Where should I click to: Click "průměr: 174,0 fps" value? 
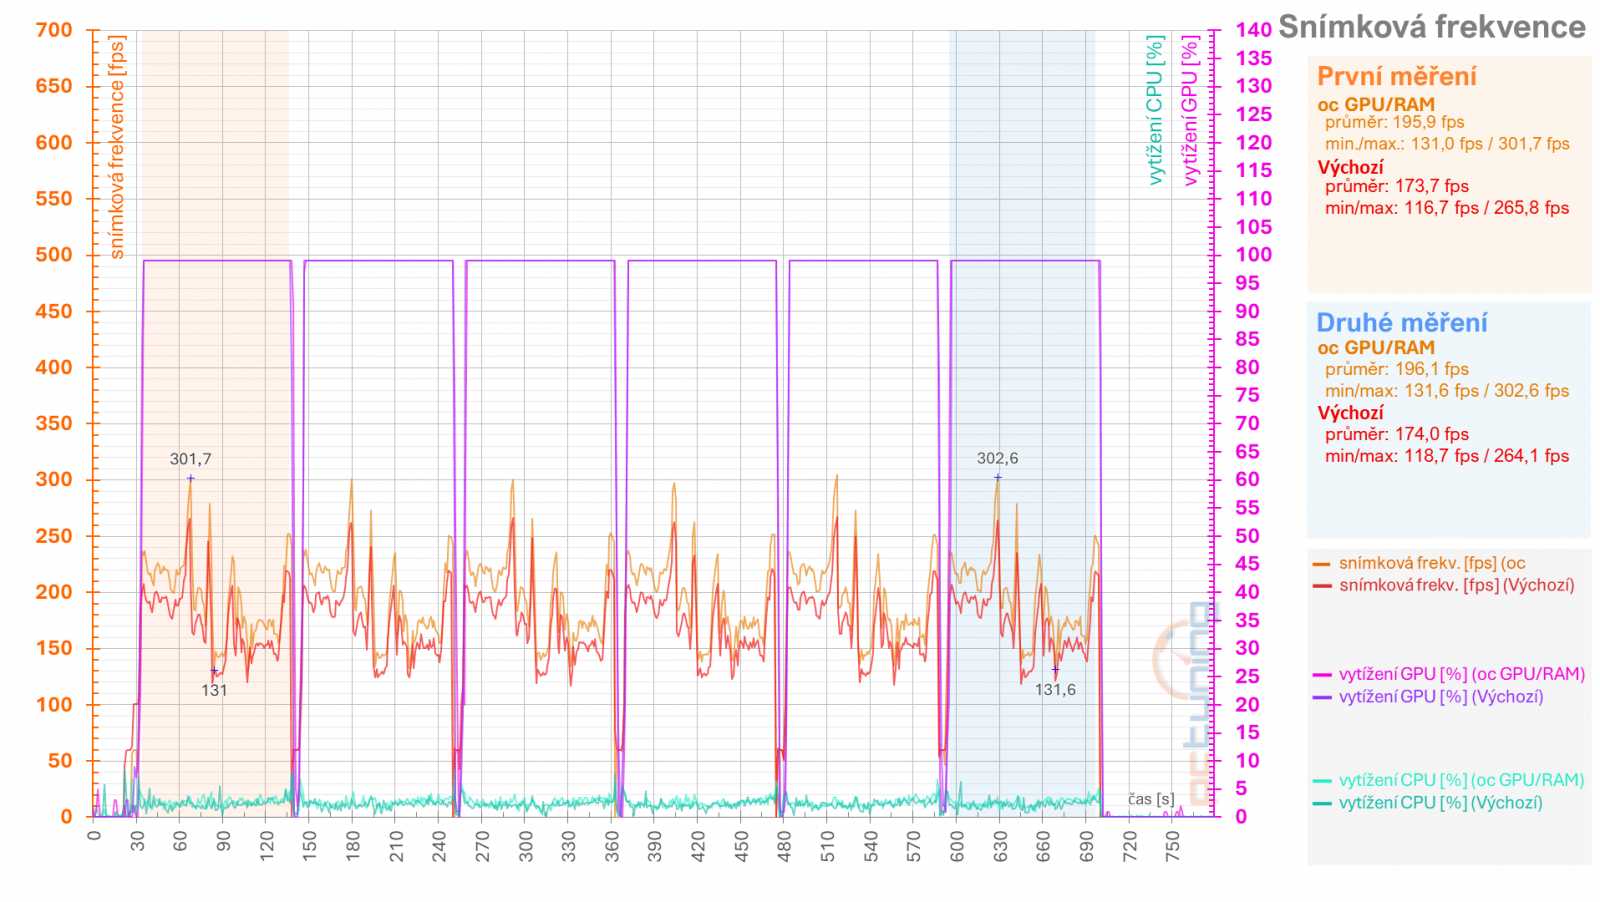(1396, 434)
